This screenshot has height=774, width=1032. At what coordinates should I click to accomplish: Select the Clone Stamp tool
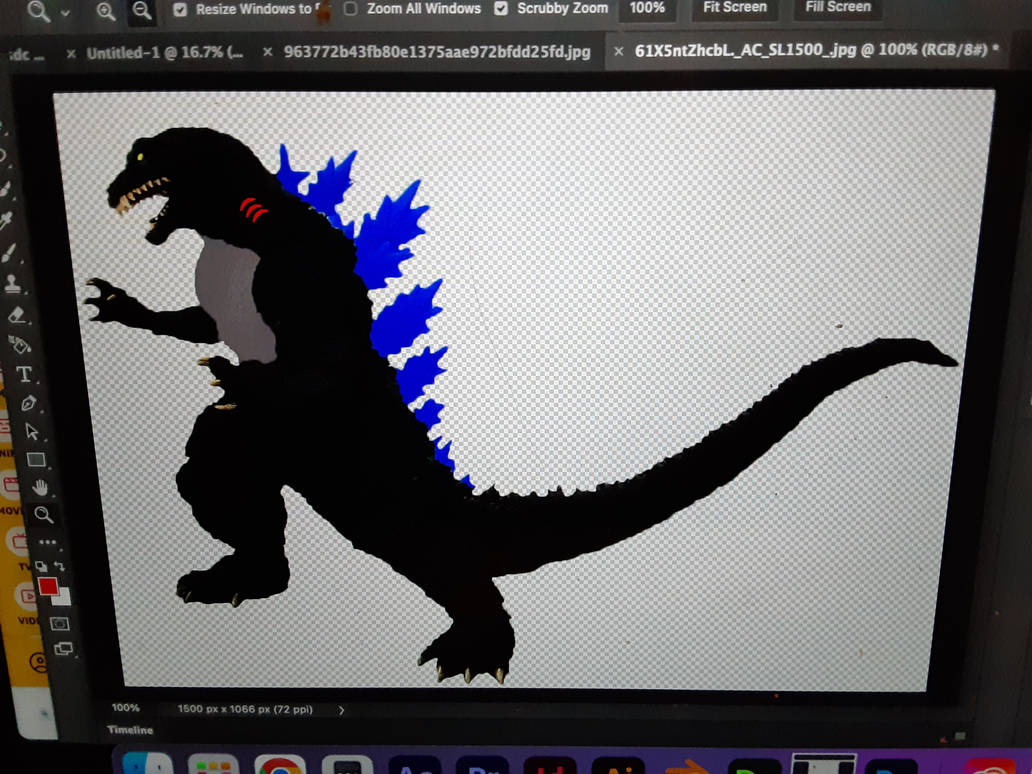pyautogui.click(x=12, y=284)
